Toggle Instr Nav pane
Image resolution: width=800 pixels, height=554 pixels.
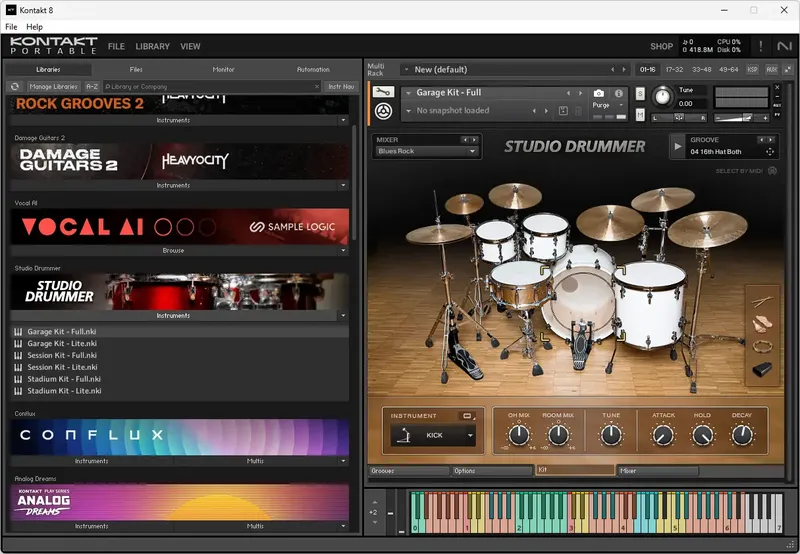coord(341,87)
